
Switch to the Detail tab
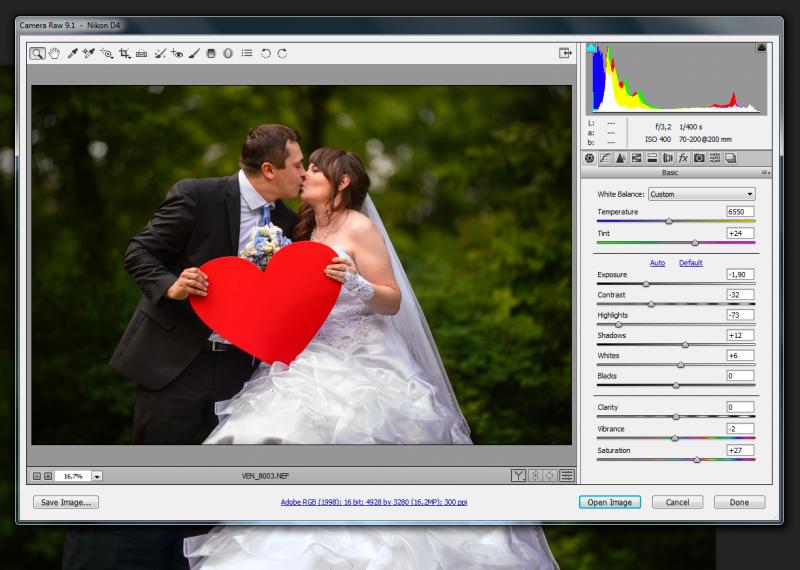(620, 158)
